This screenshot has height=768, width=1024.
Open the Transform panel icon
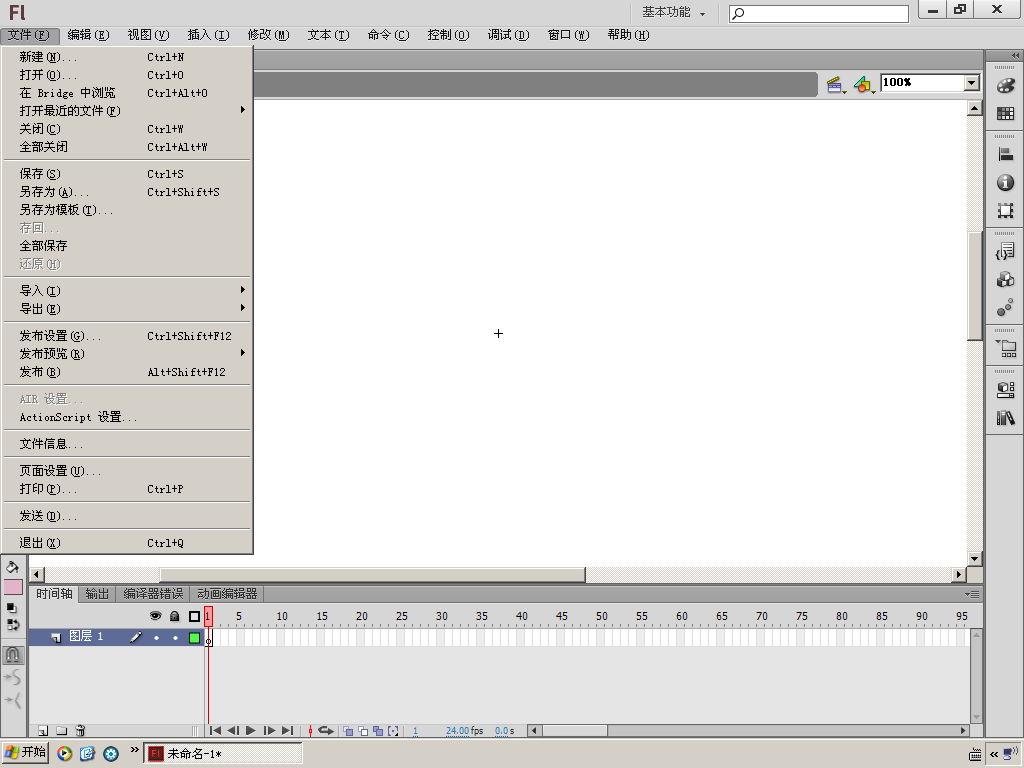1006,210
